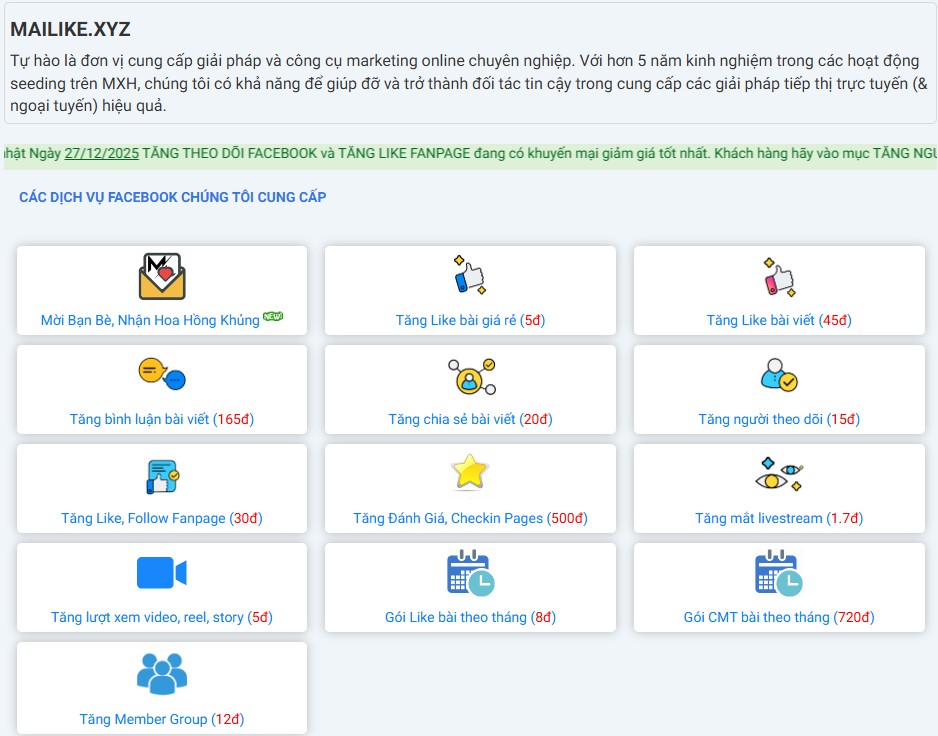
Task: Click the fanpage like document icon
Action: click(163, 476)
